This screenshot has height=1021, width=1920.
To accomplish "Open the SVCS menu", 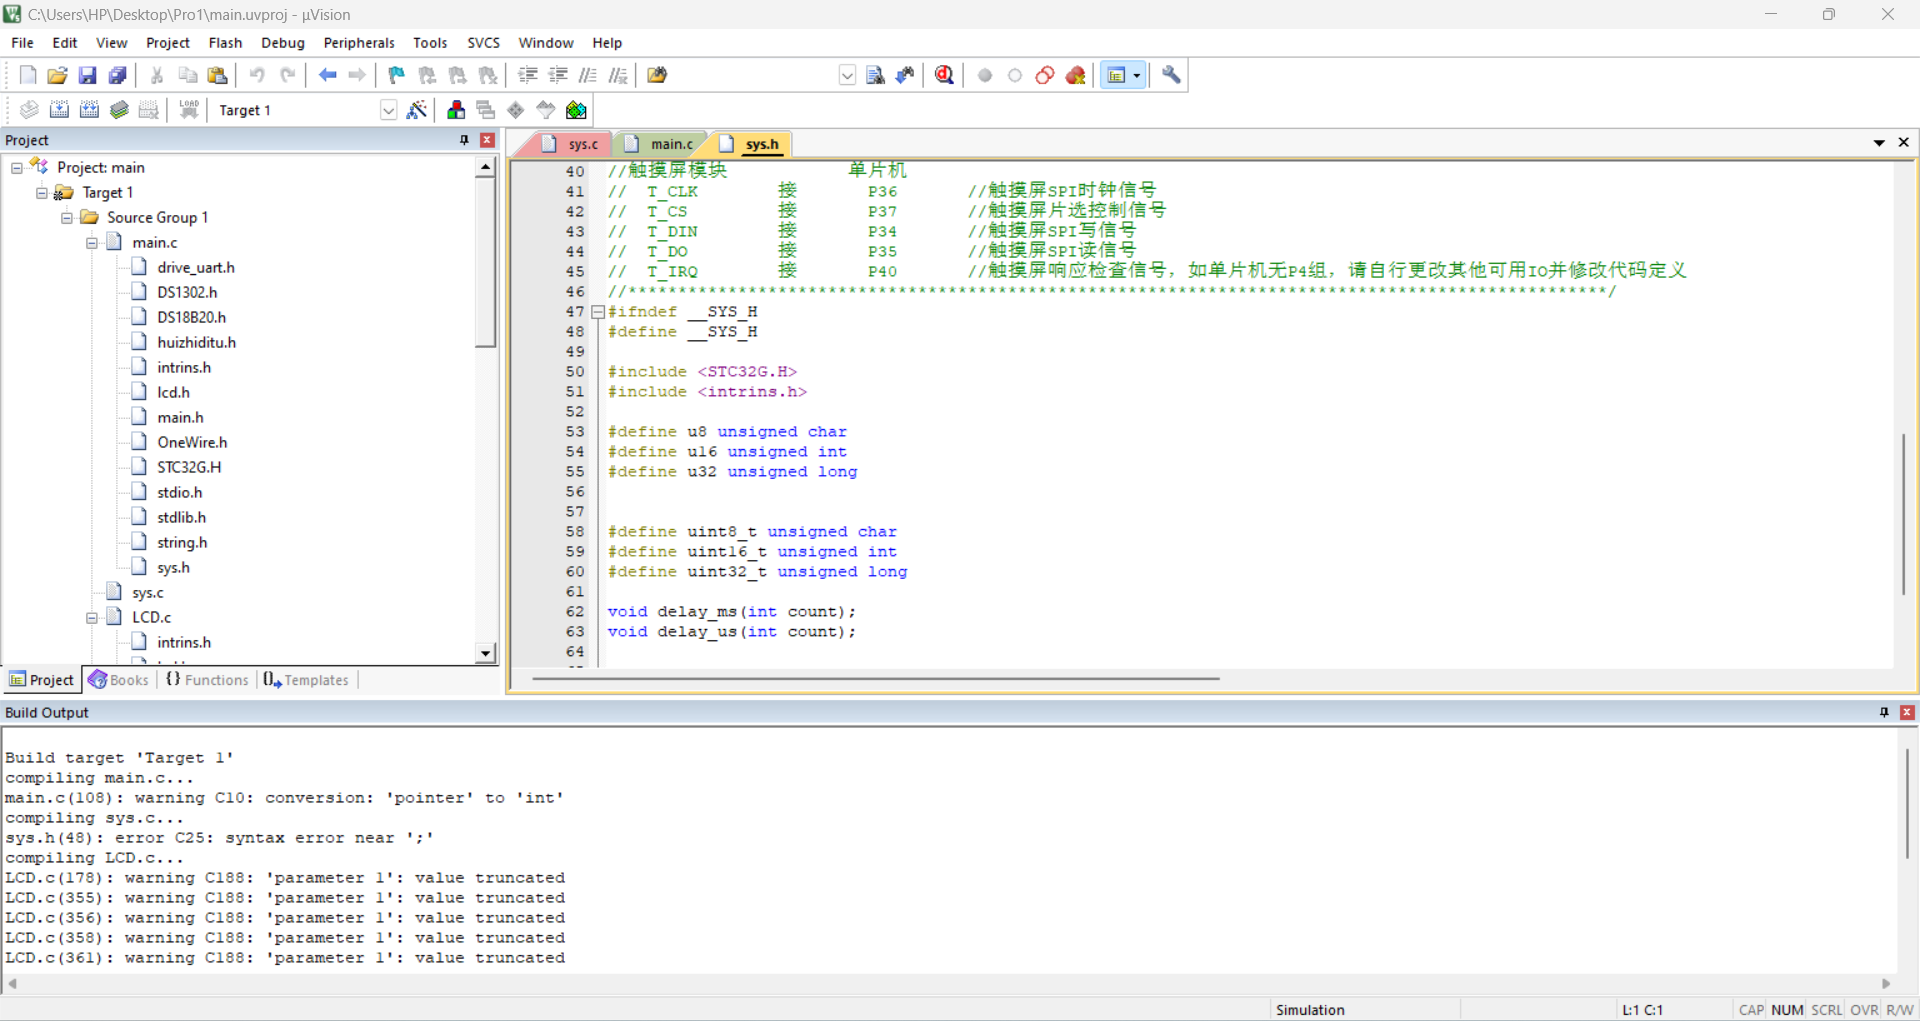I will 483,43.
